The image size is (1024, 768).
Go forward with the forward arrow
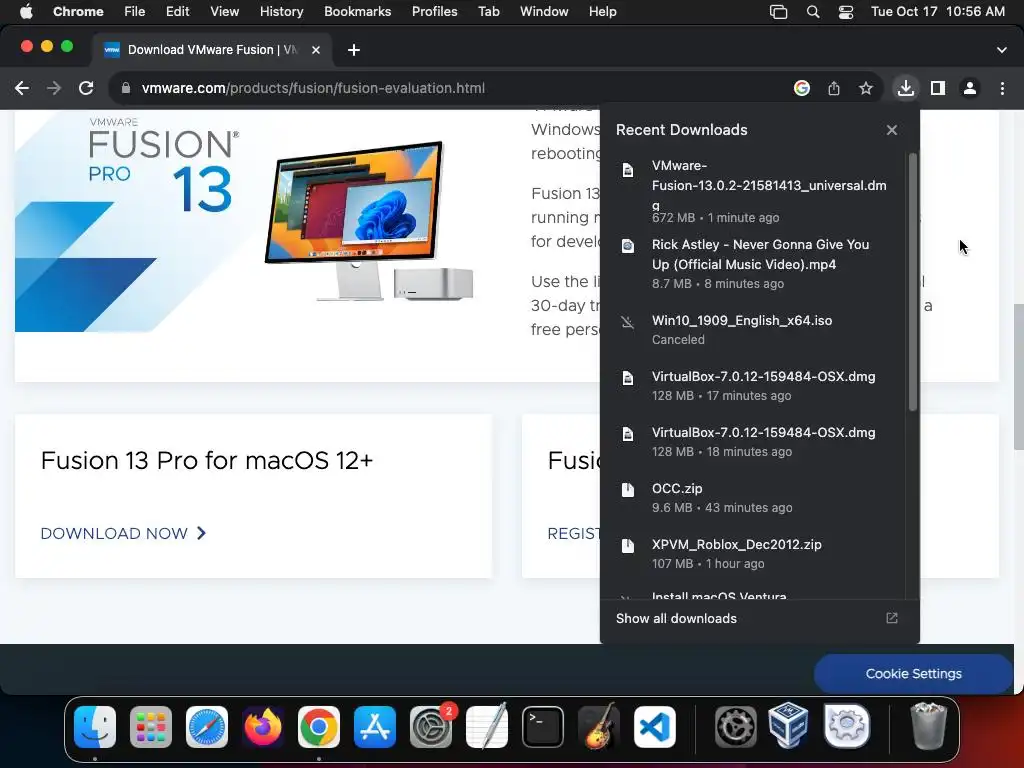point(54,88)
